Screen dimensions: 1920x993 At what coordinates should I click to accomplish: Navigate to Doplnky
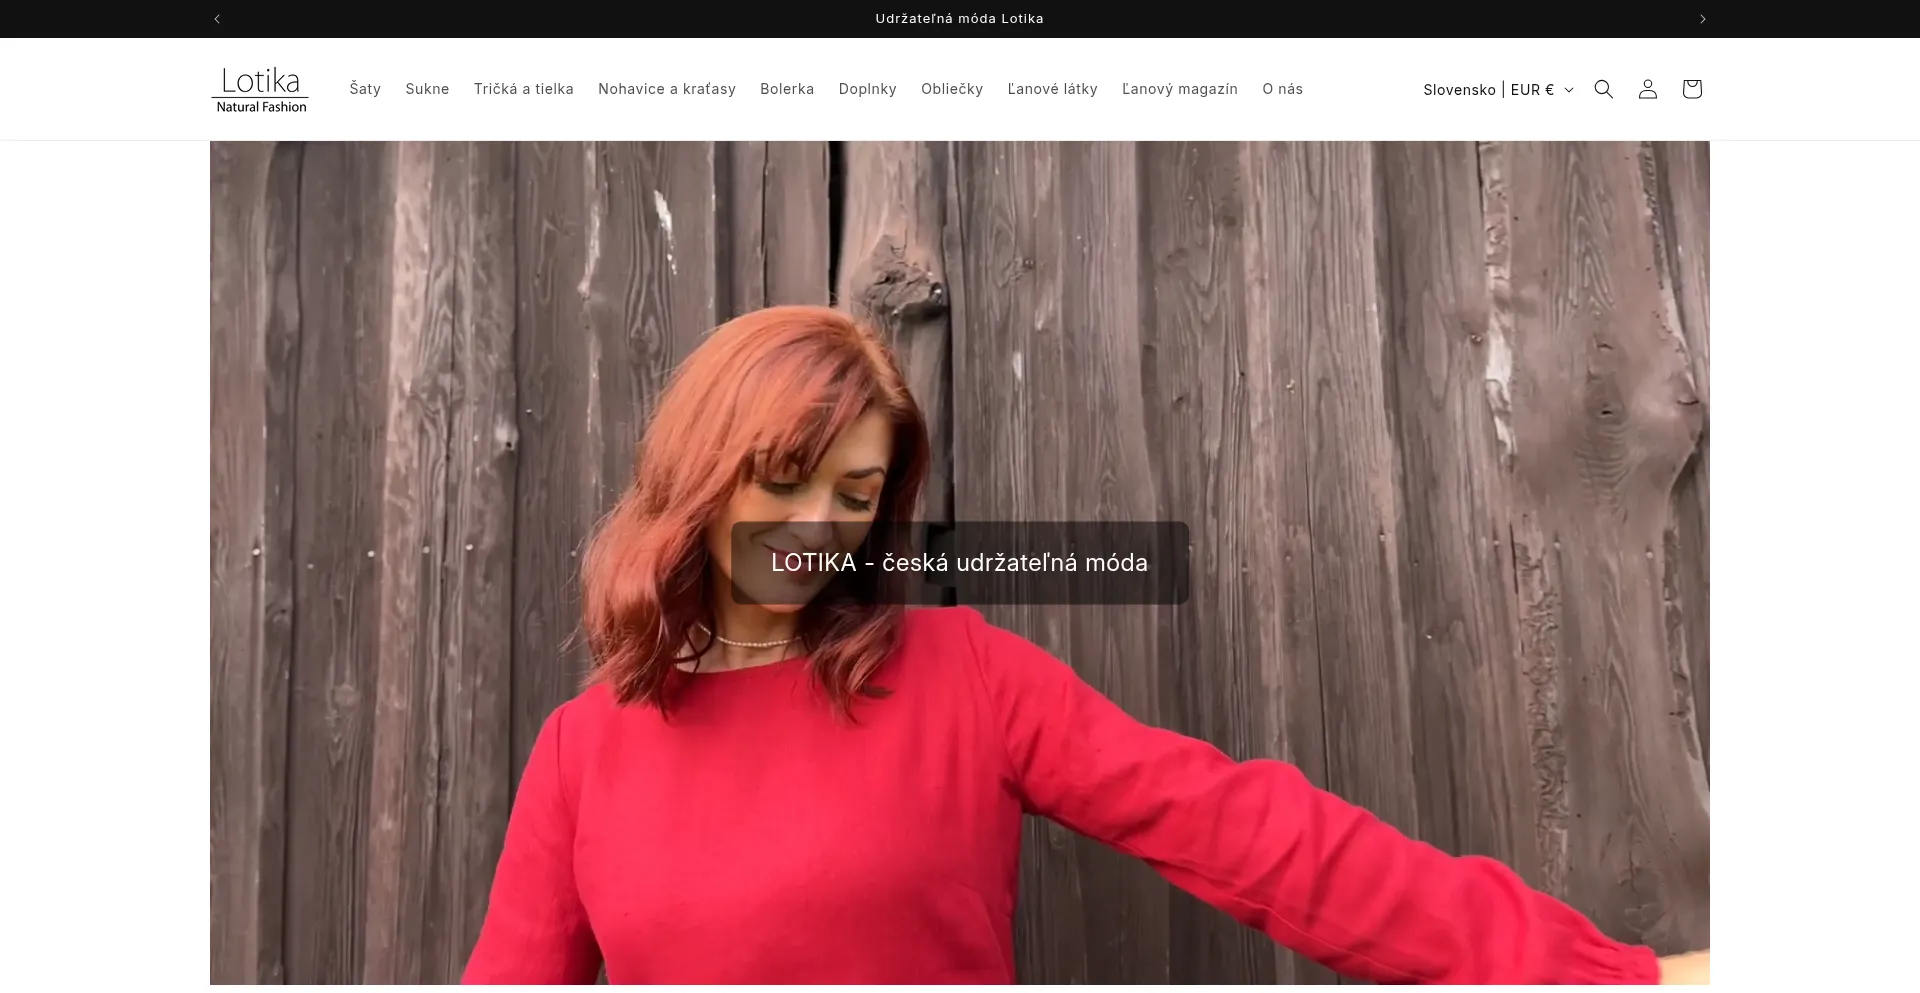click(867, 89)
